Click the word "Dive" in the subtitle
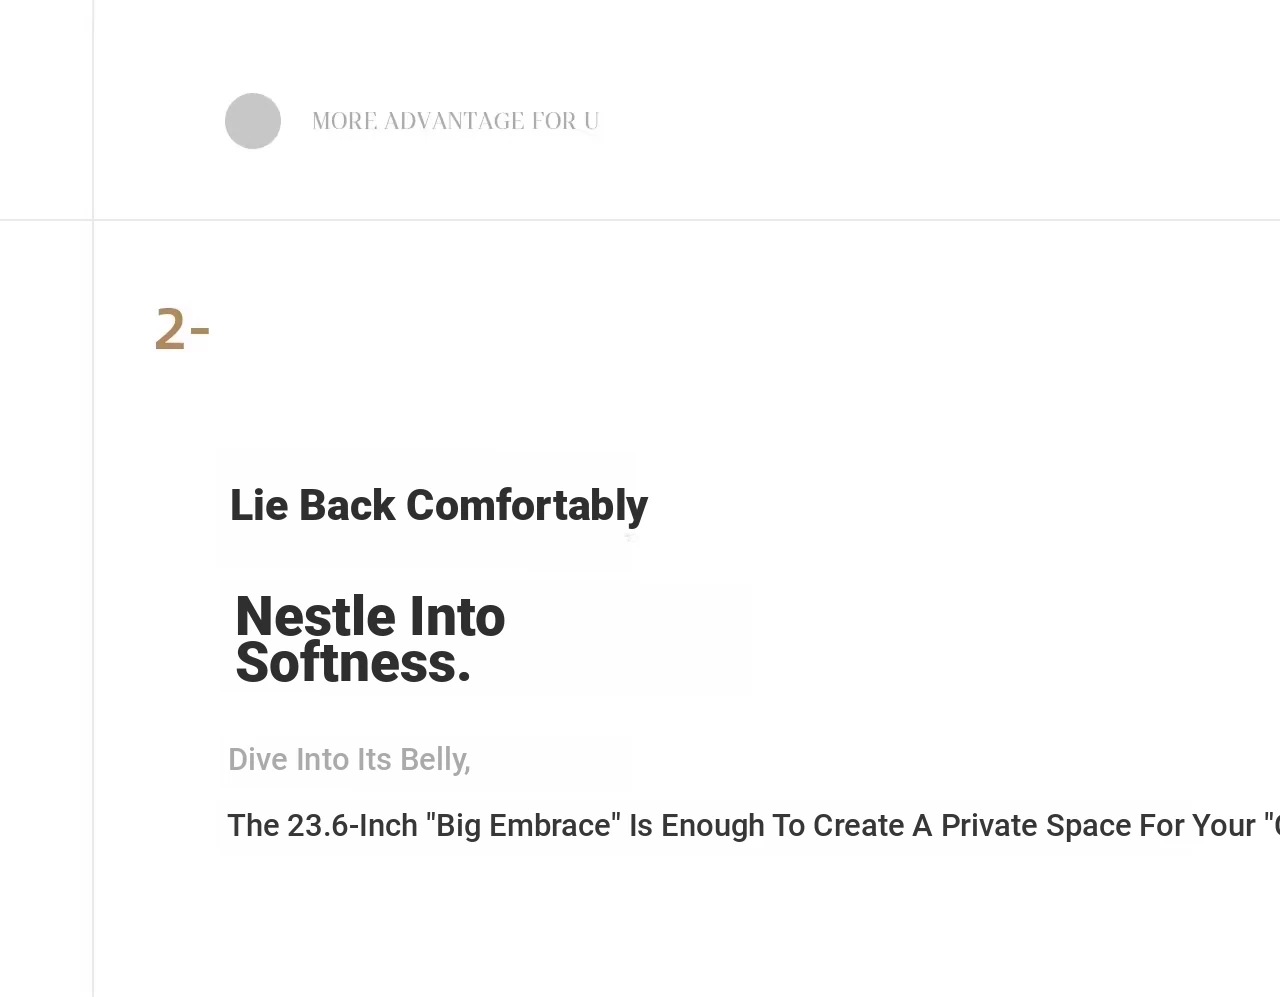1280x997 pixels. [x=258, y=760]
